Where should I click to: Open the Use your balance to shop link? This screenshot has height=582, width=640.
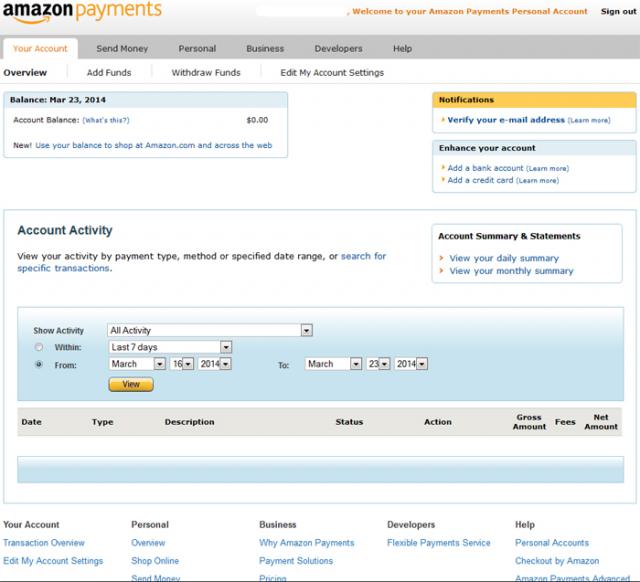pyautogui.click(x=153, y=145)
